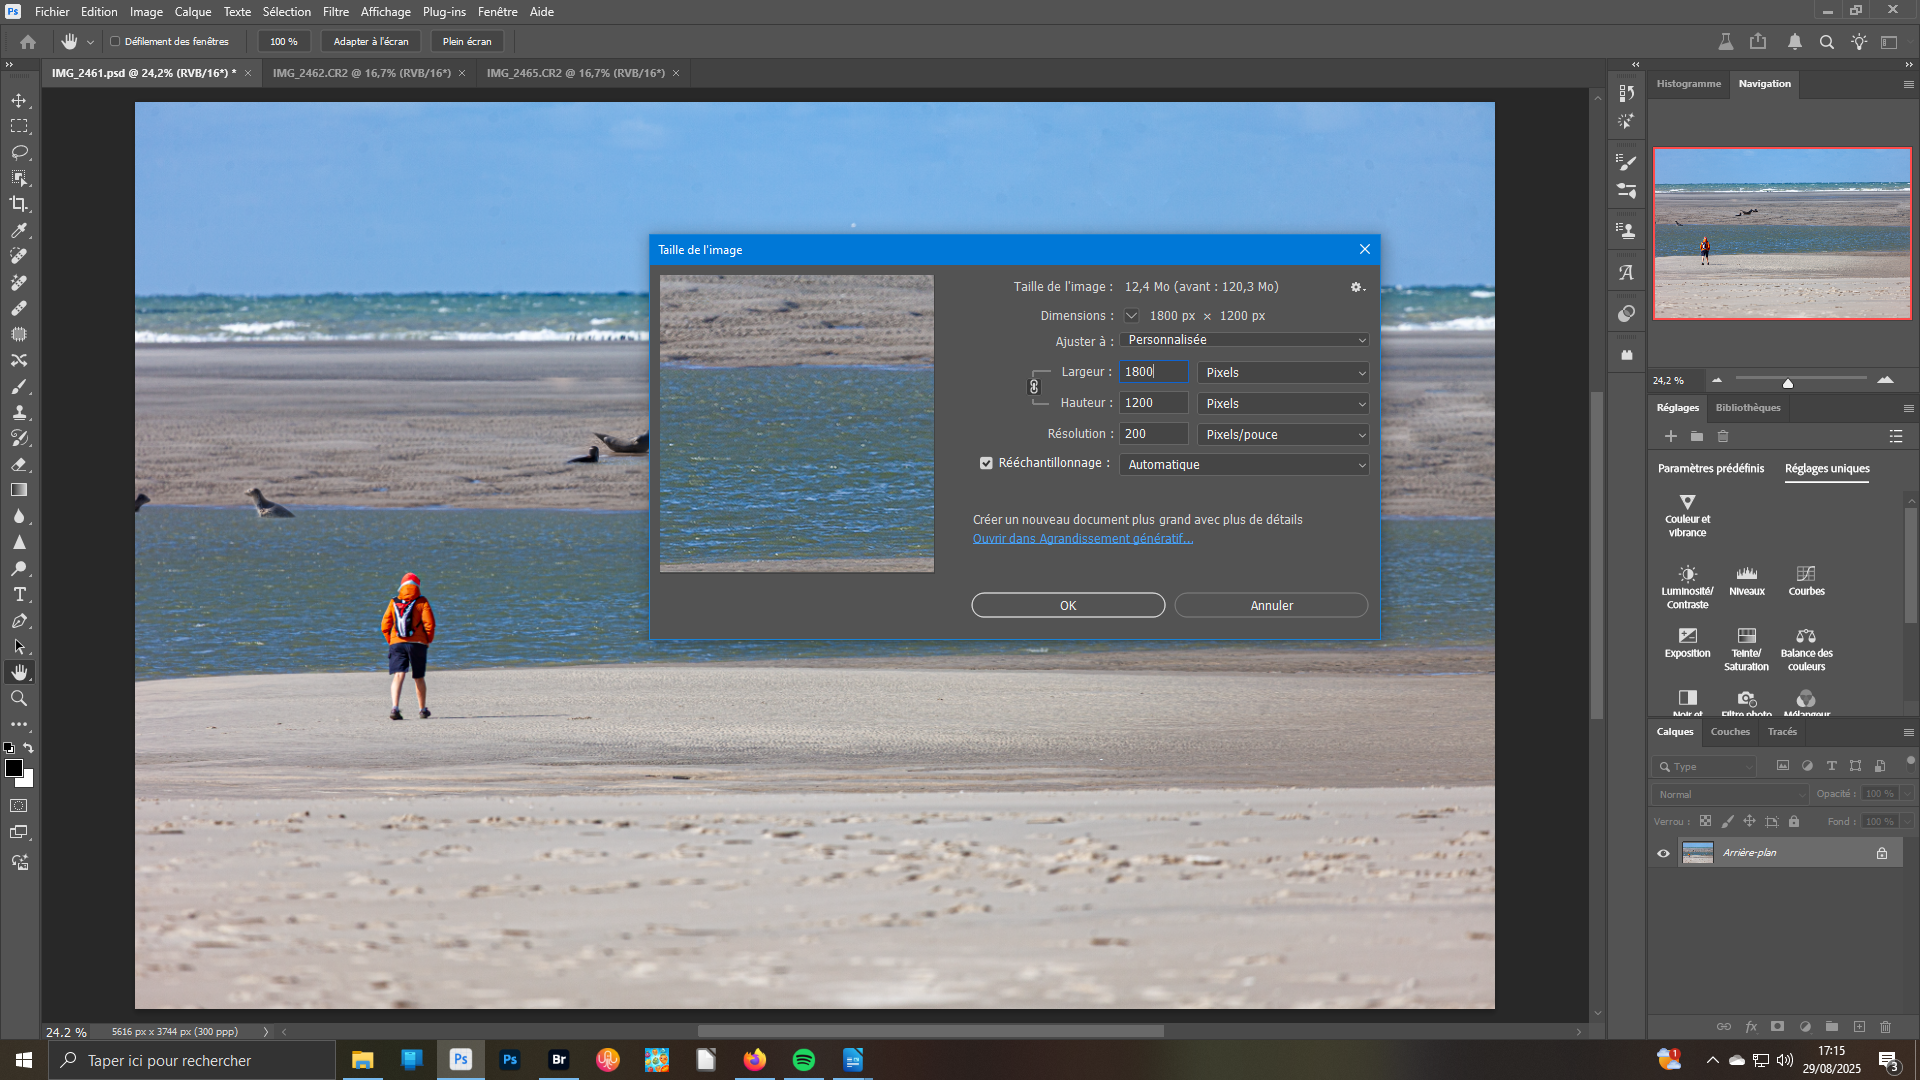Open the Clone Source panel icon
This screenshot has width=1920, height=1080.
tap(1627, 231)
